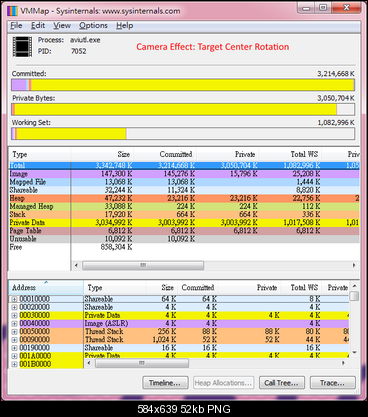Expand the 00190000 Shareable entry
This screenshot has height=417, width=368.
coord(14,348)
